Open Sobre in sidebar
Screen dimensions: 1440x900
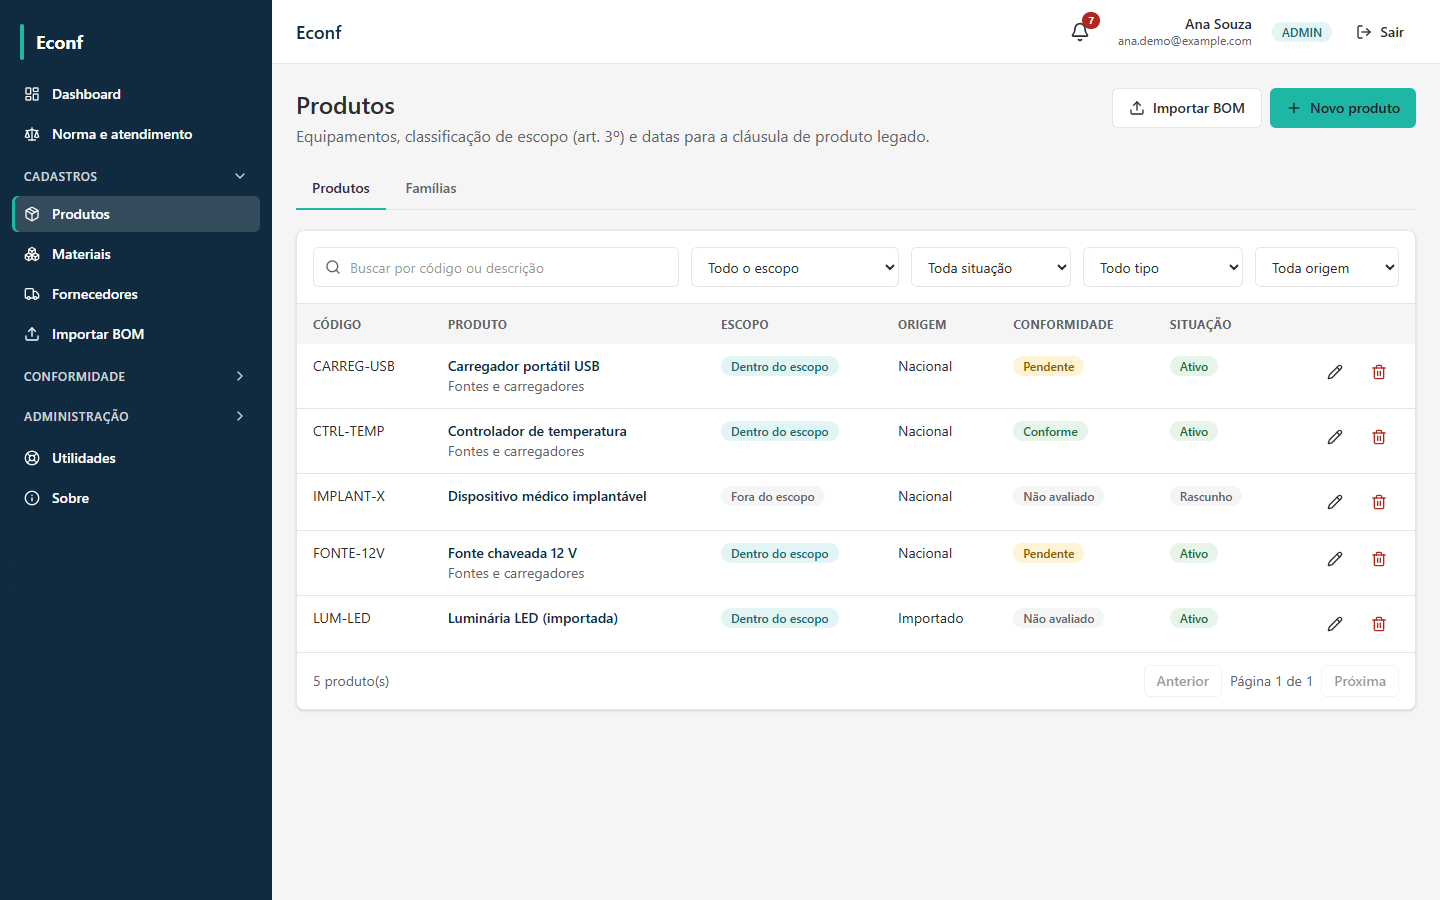[x=136, y=498]
